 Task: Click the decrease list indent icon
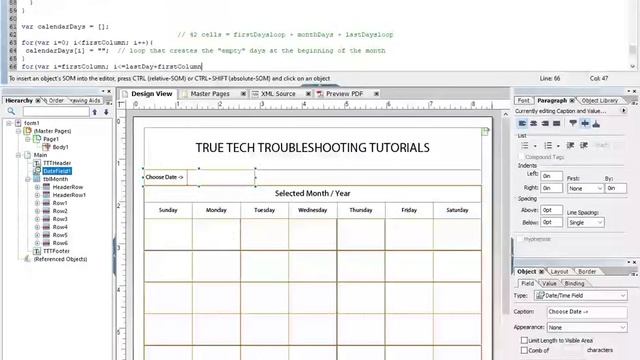(x=571, y=145)
